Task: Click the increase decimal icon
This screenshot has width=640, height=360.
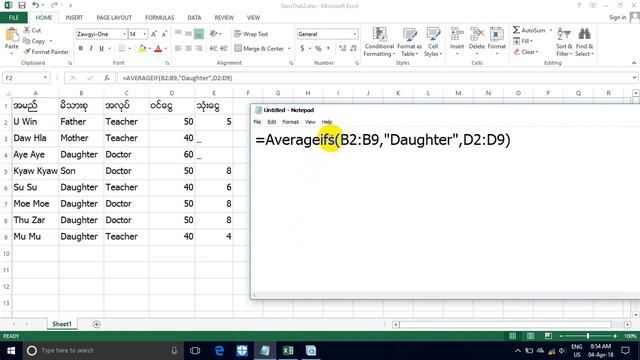Action: 342,49
